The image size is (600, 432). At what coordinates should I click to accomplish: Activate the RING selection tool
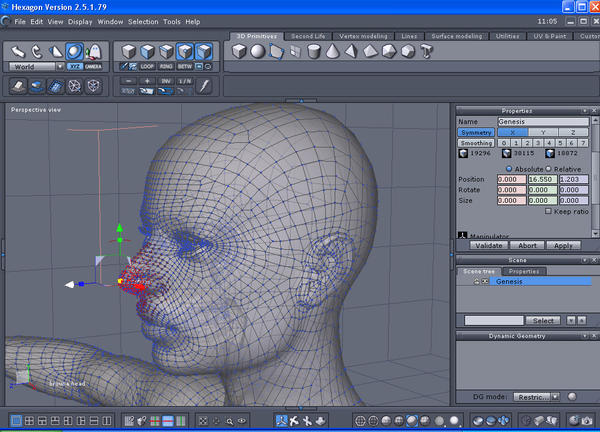(167, 66)
